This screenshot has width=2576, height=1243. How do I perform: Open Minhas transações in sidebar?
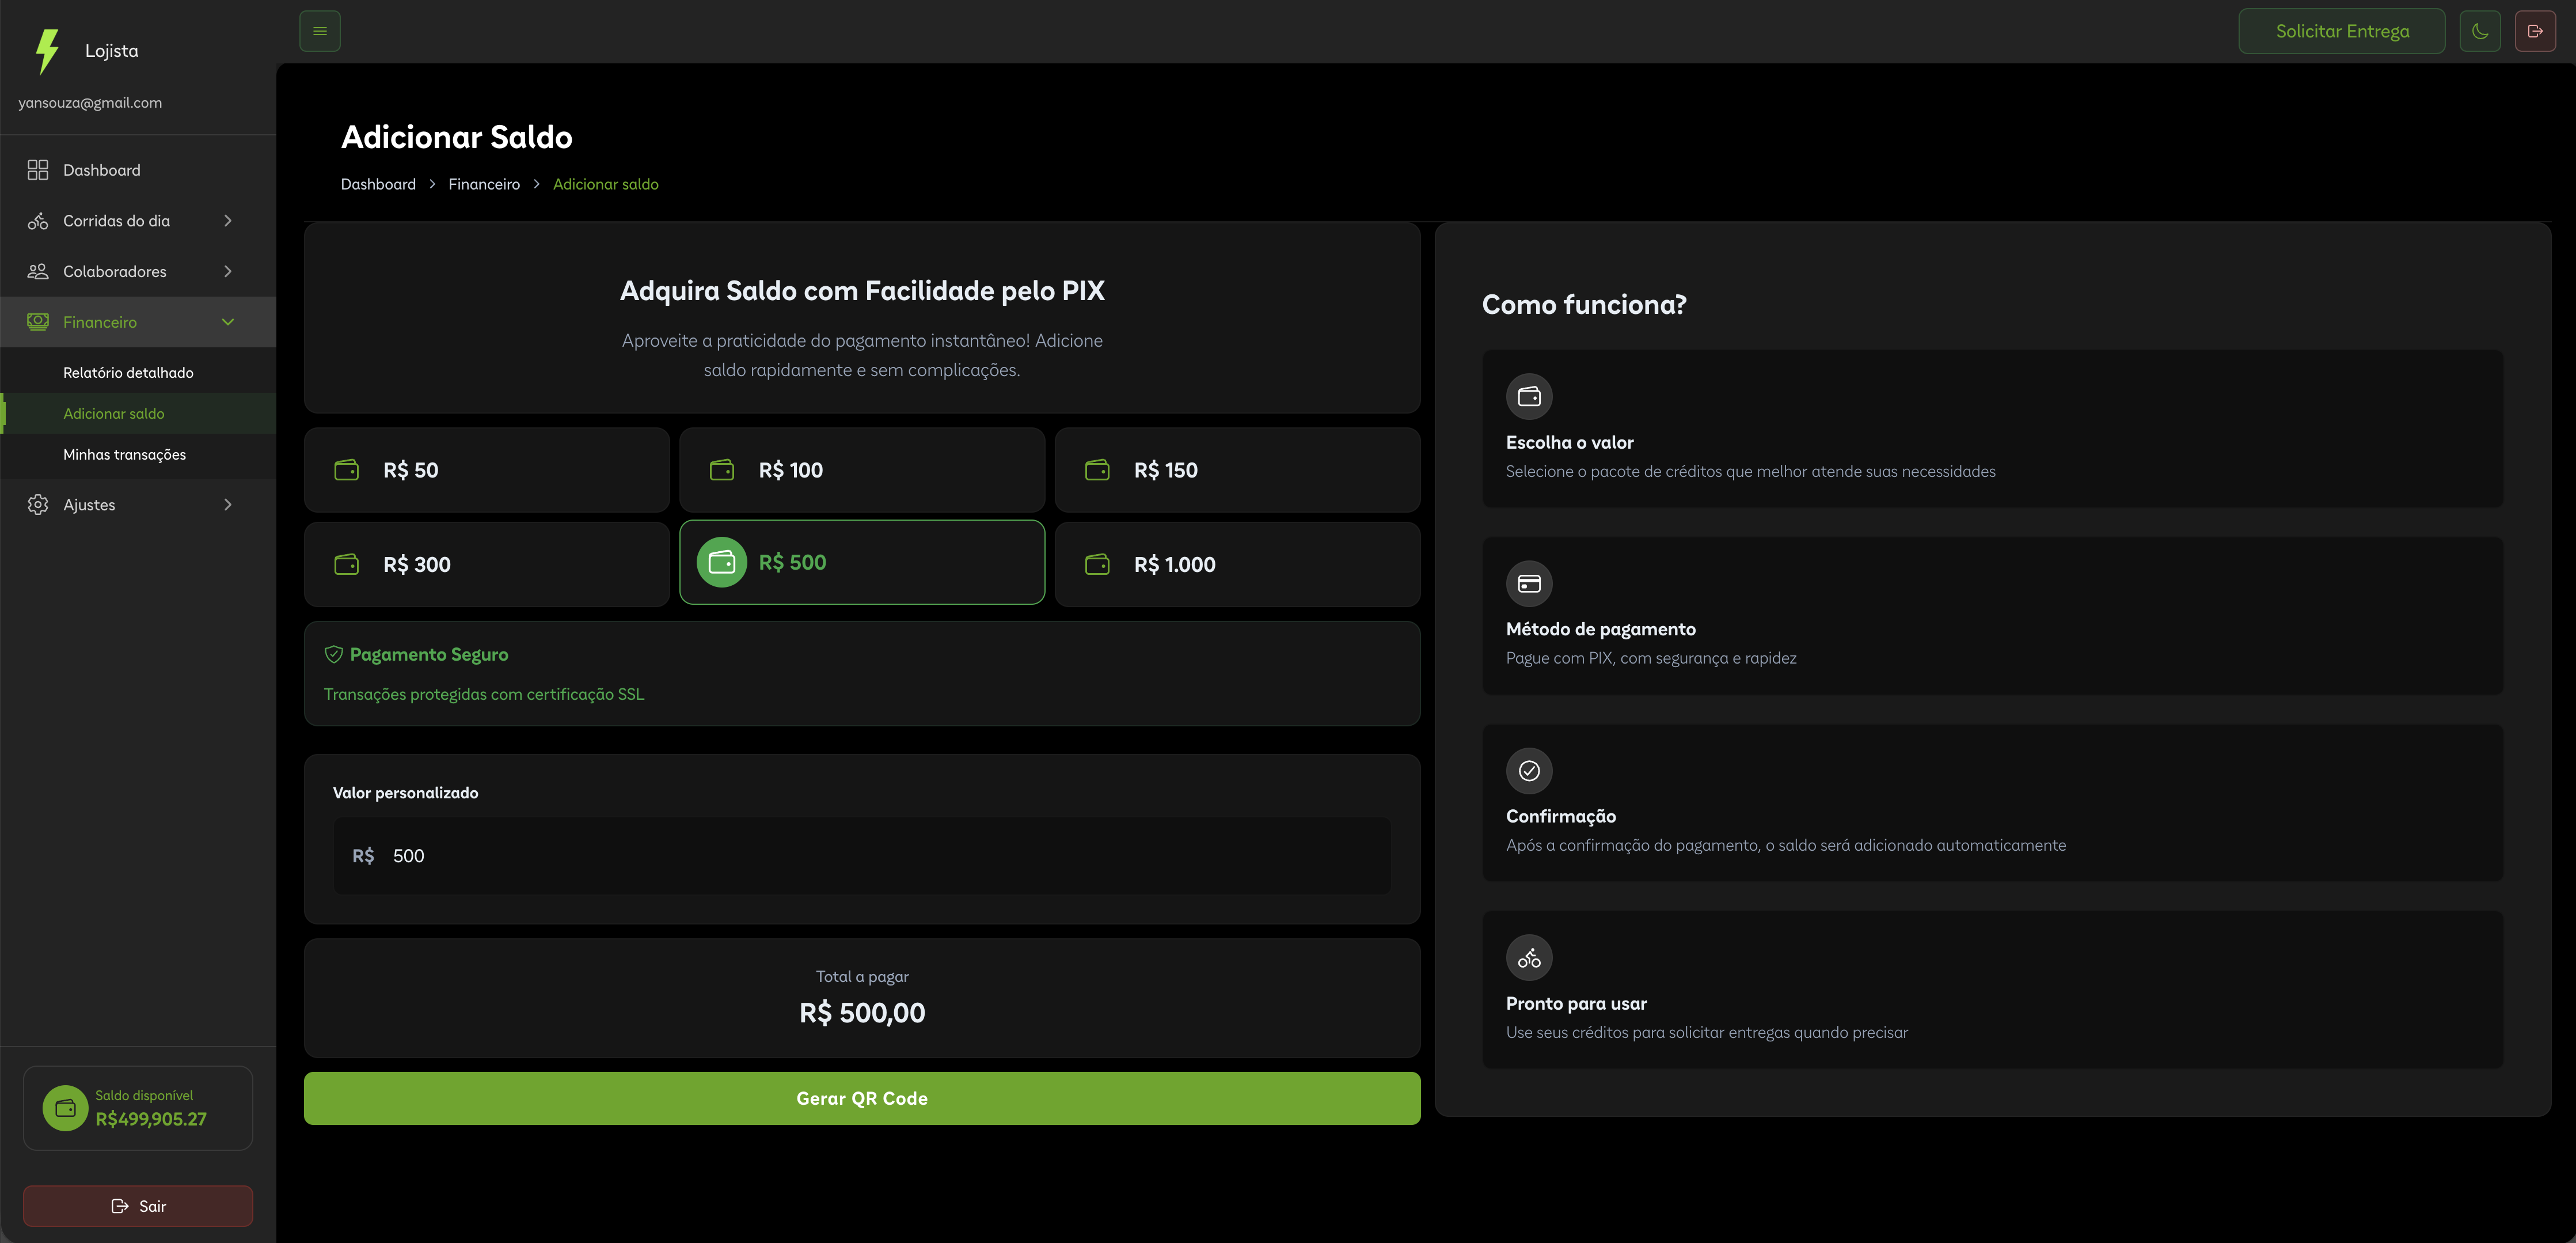point(125,455)
